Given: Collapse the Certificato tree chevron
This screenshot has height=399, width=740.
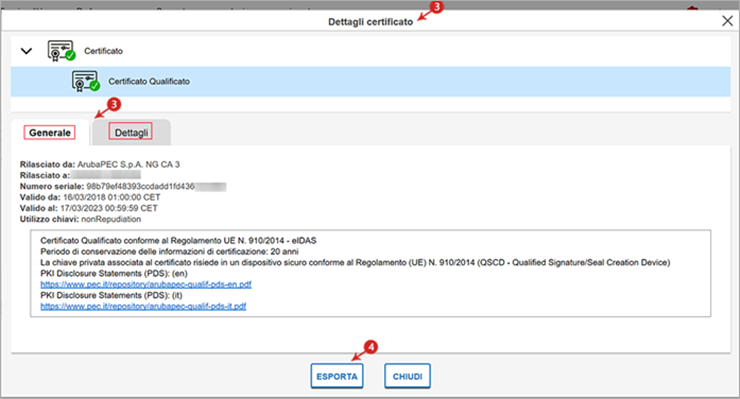Looking at the screenshot, I should [26, 51].
